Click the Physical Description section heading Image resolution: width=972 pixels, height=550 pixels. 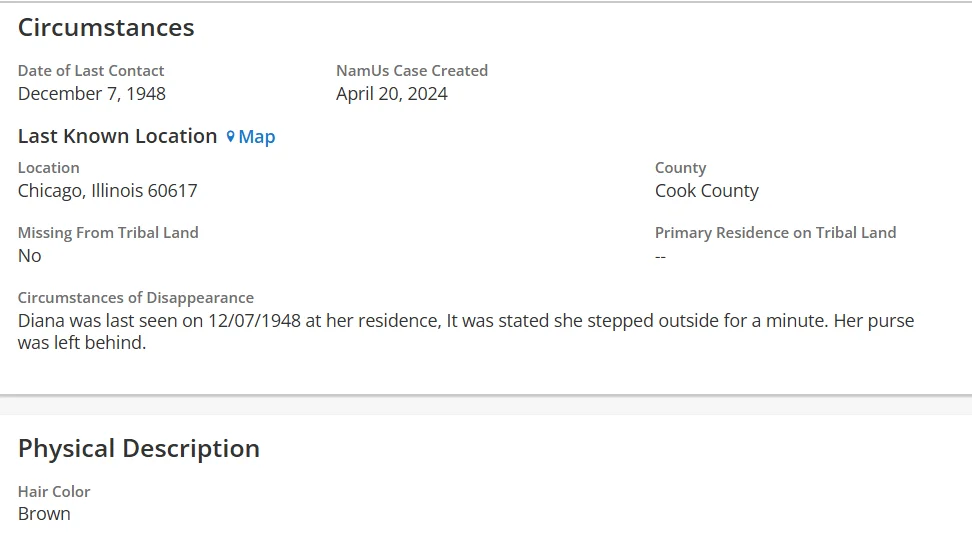point(139,448)
